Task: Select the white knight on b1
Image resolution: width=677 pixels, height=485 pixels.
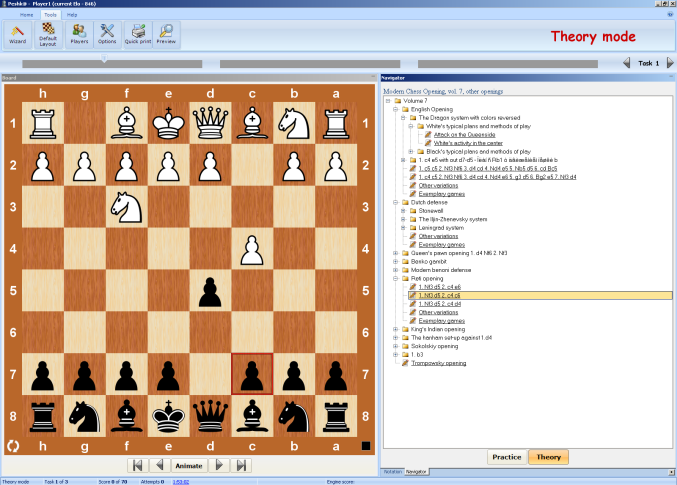Action: [294, 123]
